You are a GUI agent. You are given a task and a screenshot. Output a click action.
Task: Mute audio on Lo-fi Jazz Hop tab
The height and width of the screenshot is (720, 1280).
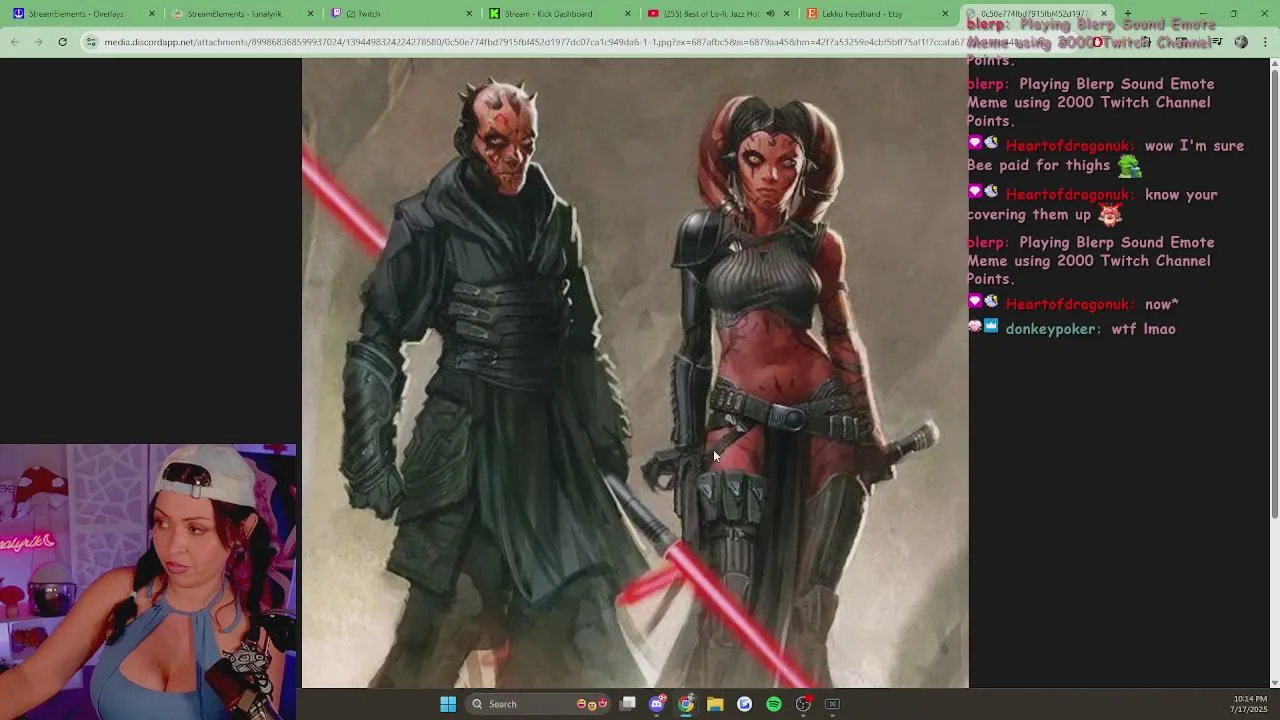pos(770,14)
